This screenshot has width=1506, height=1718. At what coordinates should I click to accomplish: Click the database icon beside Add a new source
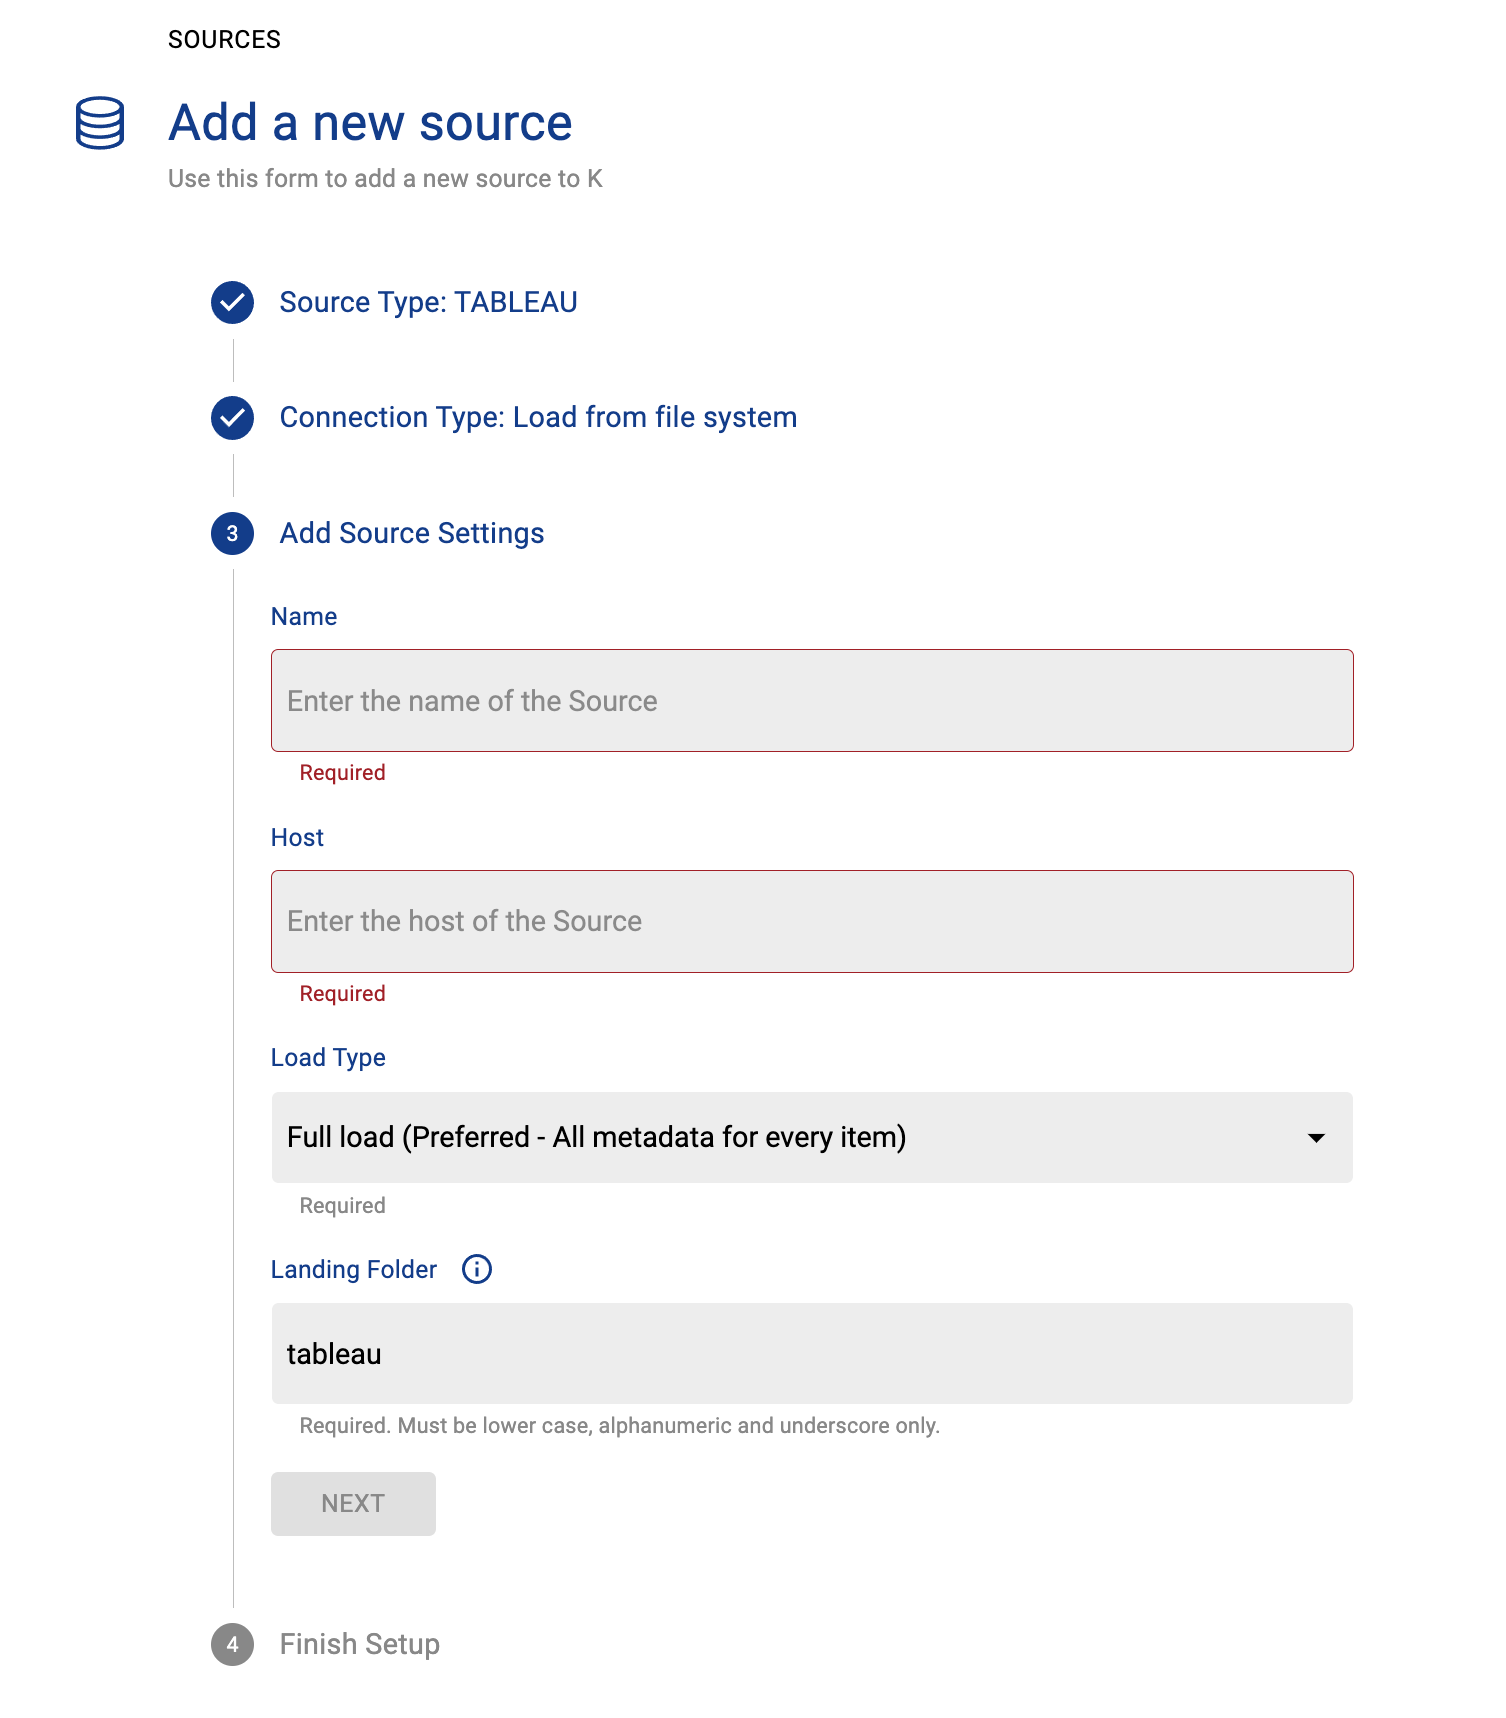99,122
